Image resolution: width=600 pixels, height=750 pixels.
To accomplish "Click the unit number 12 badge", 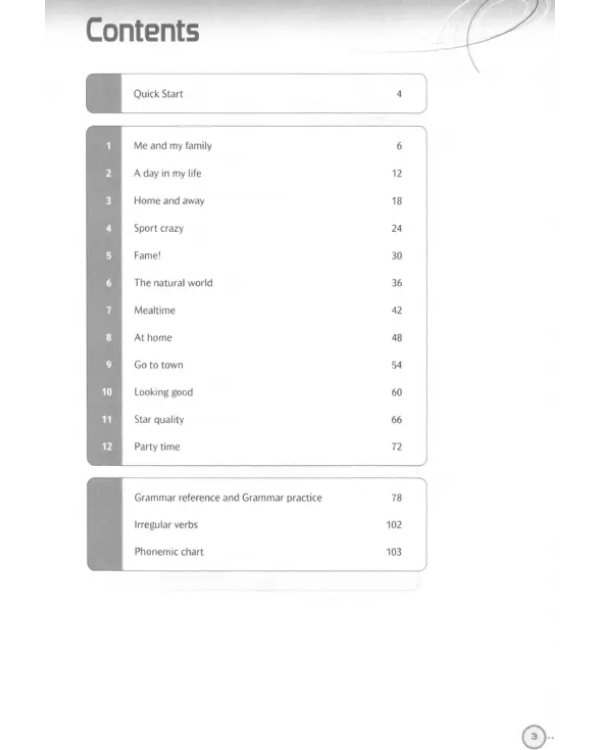I will pyautogui.click(x=107, y=447).
